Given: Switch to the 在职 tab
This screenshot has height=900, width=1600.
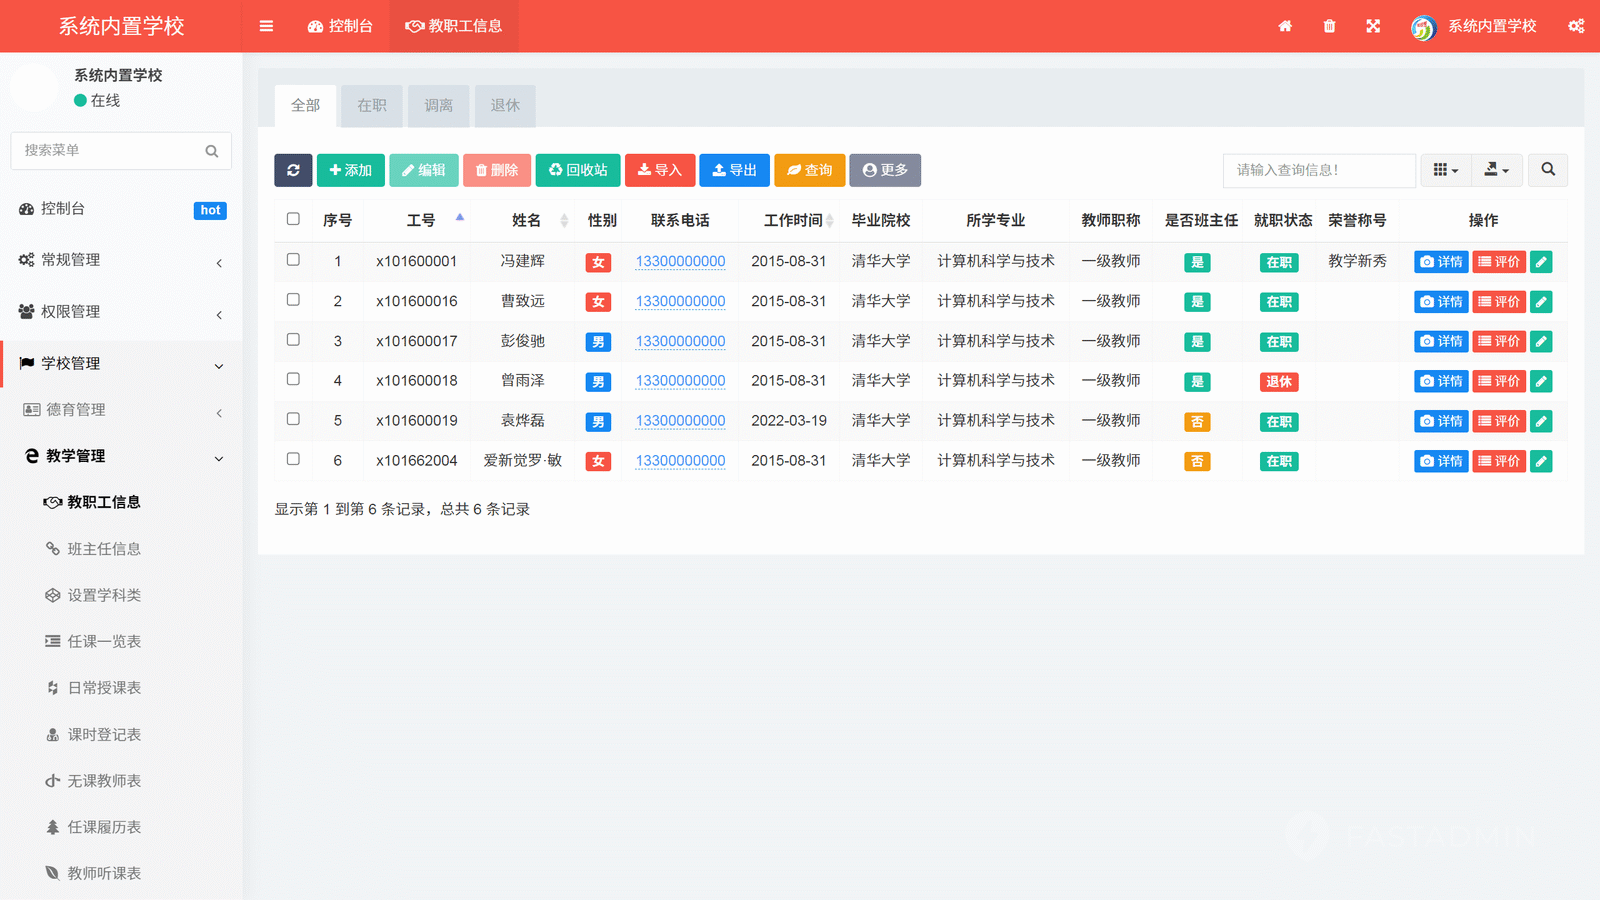Looking at the screenshot, I should coord(372,106).
